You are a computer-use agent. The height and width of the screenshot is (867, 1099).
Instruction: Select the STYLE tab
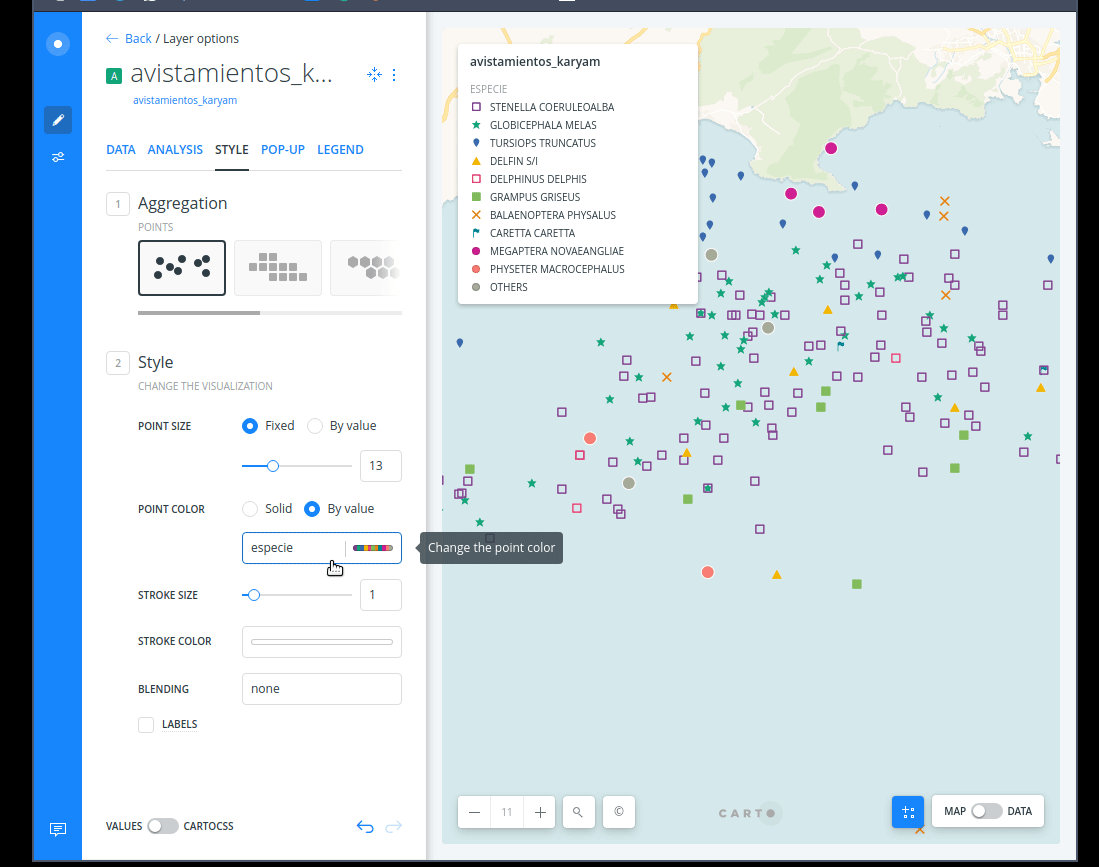click(232, 149)
